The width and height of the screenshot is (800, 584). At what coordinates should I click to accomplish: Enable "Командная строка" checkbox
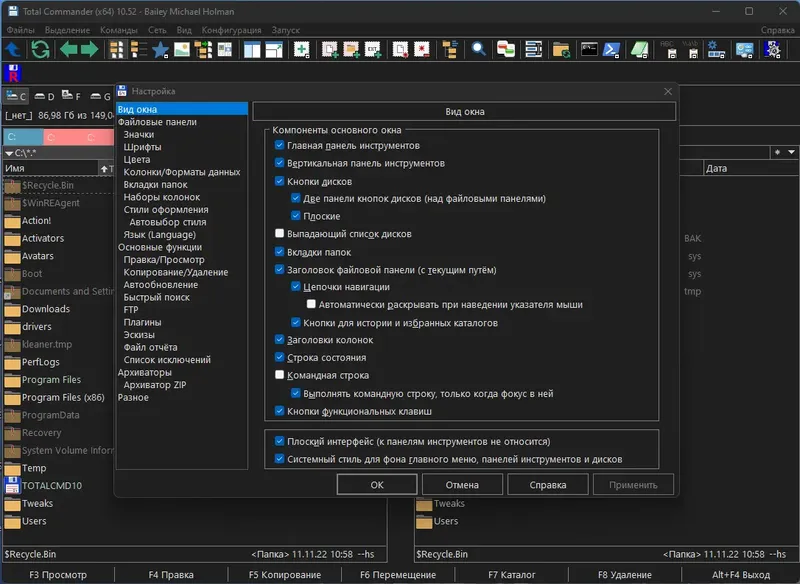(x=280, y=376)
